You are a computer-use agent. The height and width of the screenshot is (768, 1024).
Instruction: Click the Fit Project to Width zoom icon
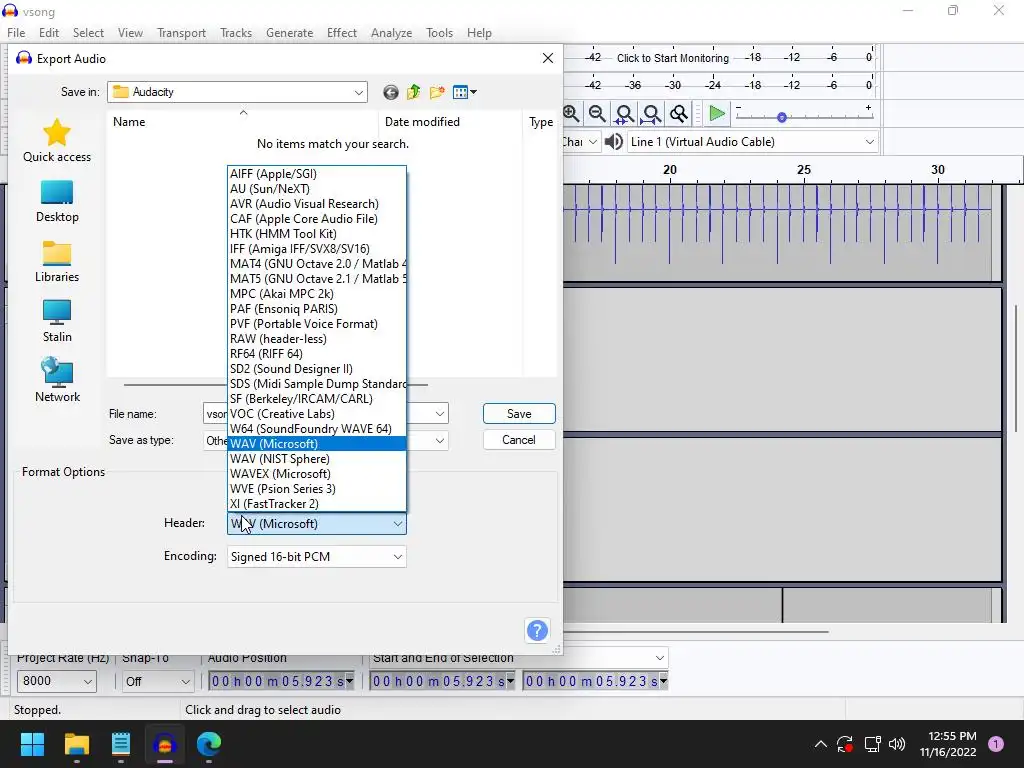tap(651, 114)
